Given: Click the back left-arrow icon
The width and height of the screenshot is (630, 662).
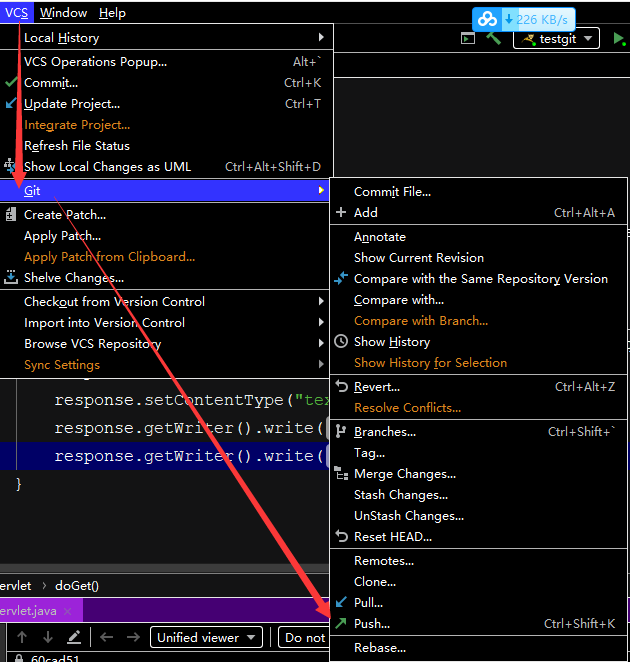Looking at the screenshot, I should 106,637.
